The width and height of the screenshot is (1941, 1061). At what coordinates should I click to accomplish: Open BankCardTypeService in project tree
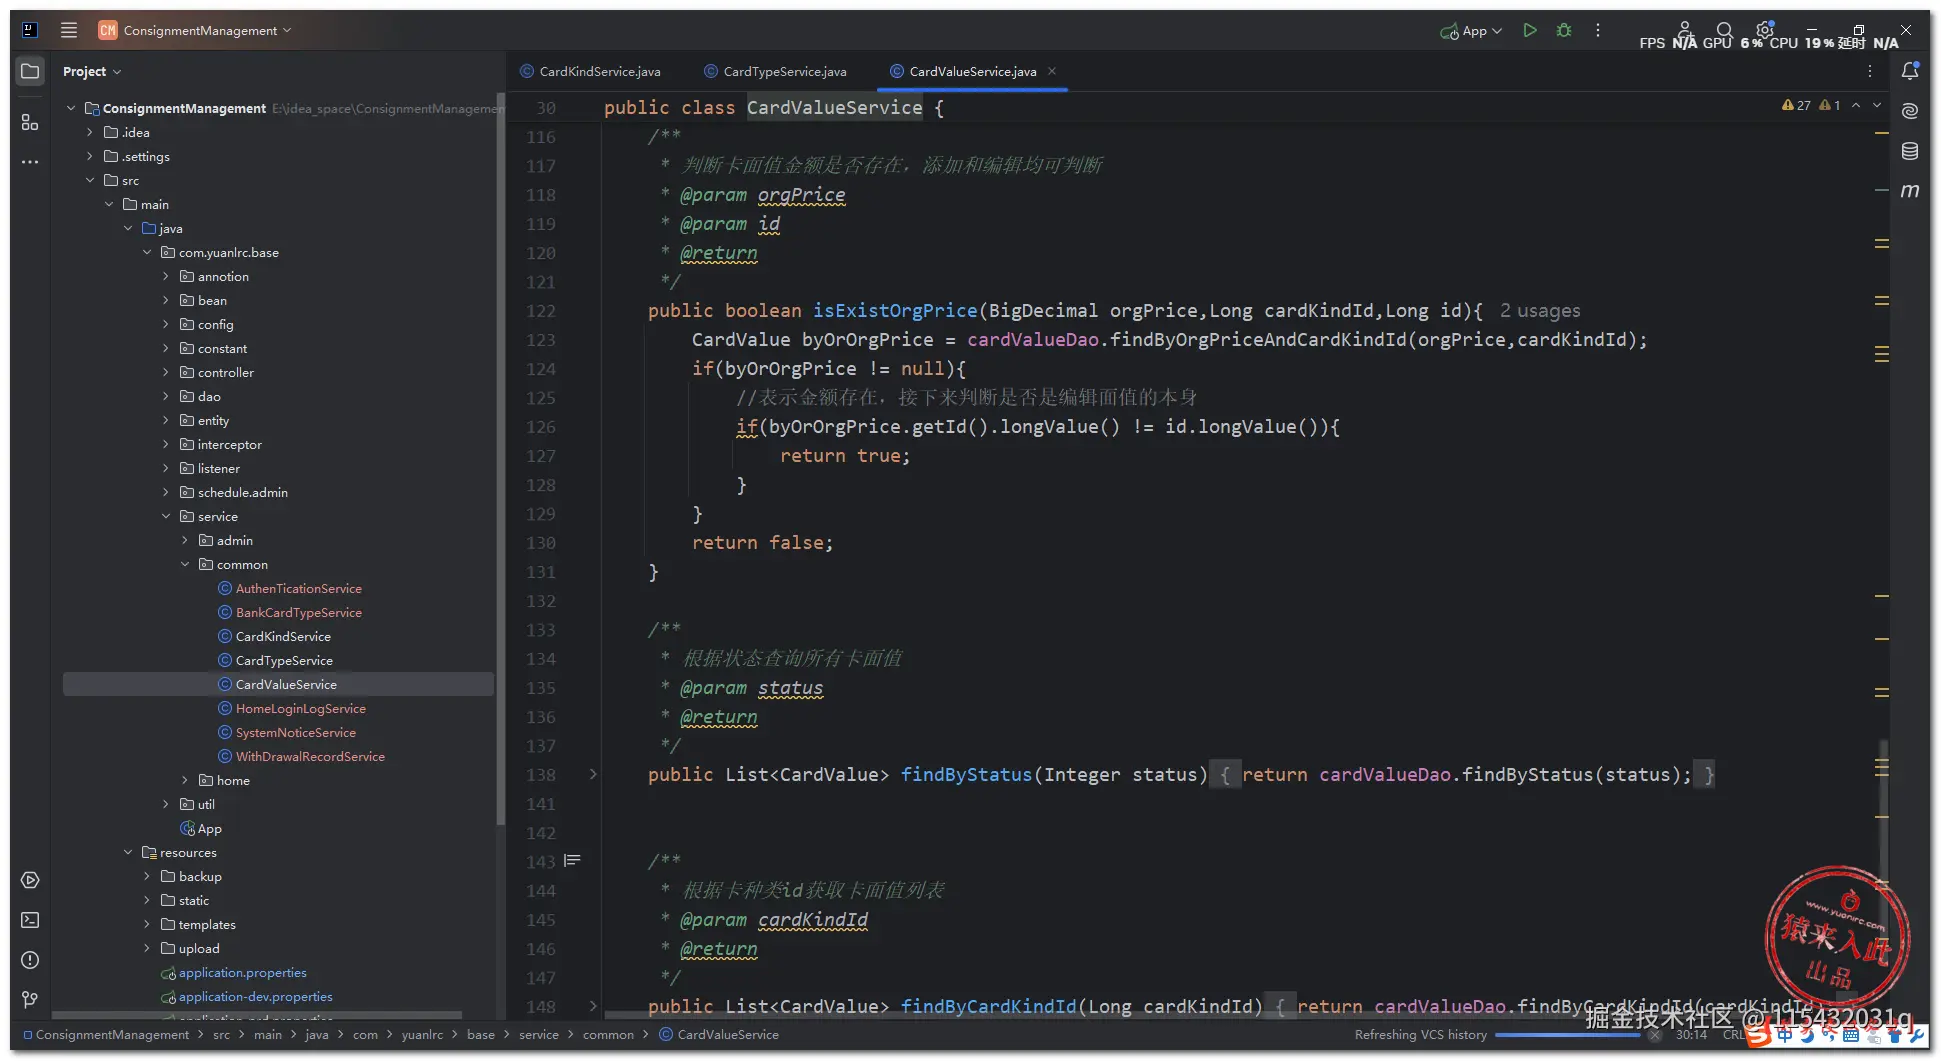coord(299,612)
